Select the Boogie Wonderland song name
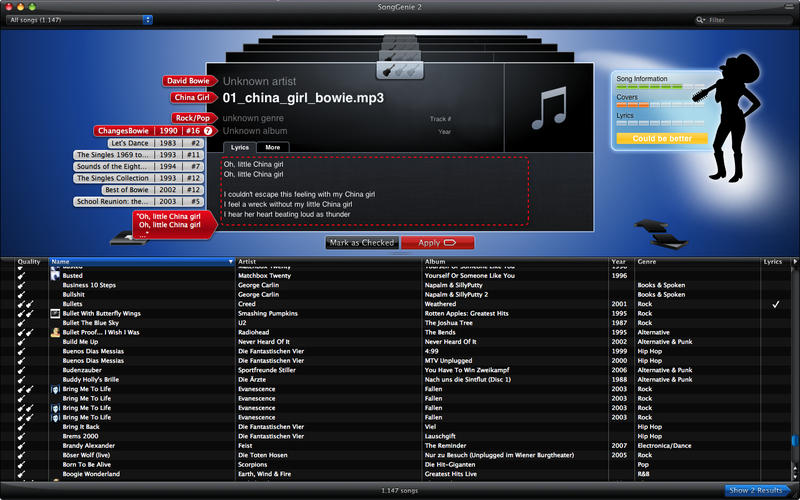 click(91, 474)
